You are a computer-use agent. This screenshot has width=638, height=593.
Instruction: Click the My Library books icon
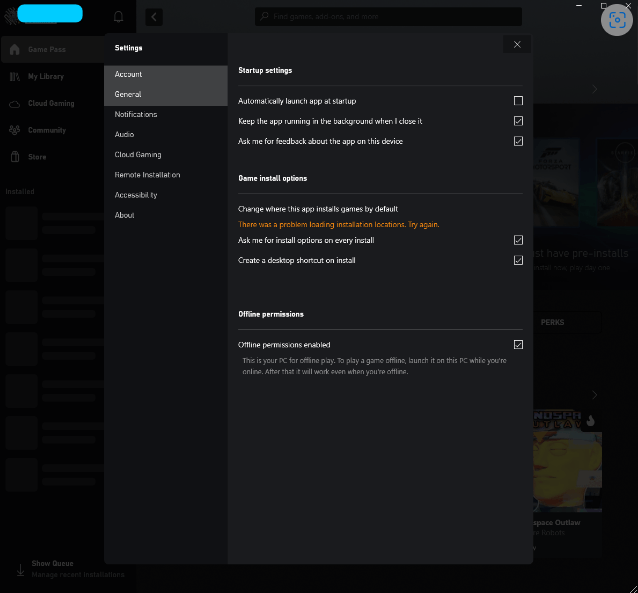tap(15, 77)
